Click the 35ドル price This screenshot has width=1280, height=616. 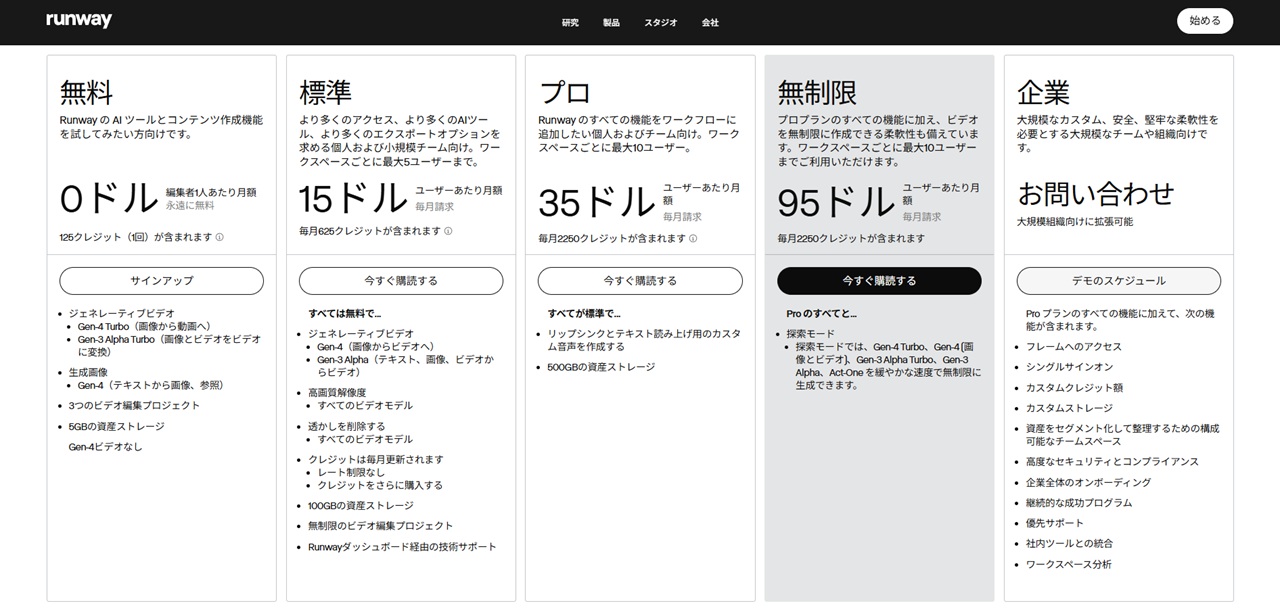click(x=596, y=203)
